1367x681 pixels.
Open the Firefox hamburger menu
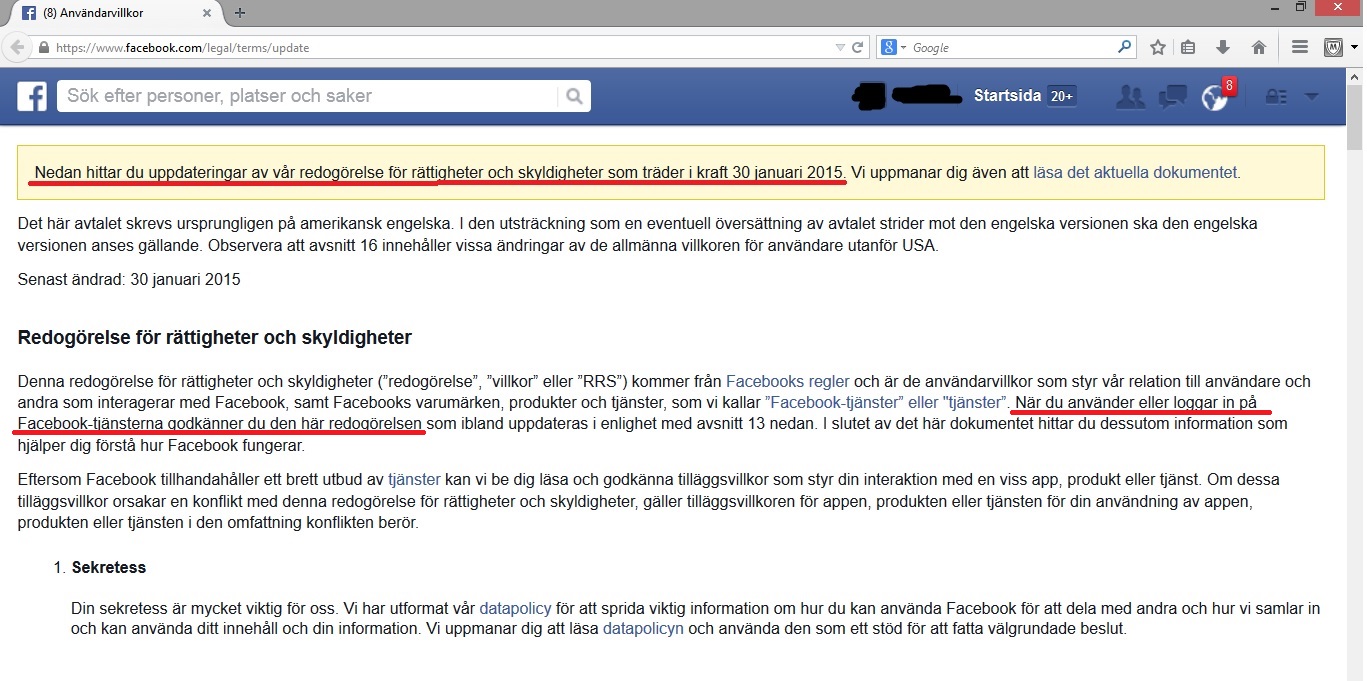coord(1300,47)
